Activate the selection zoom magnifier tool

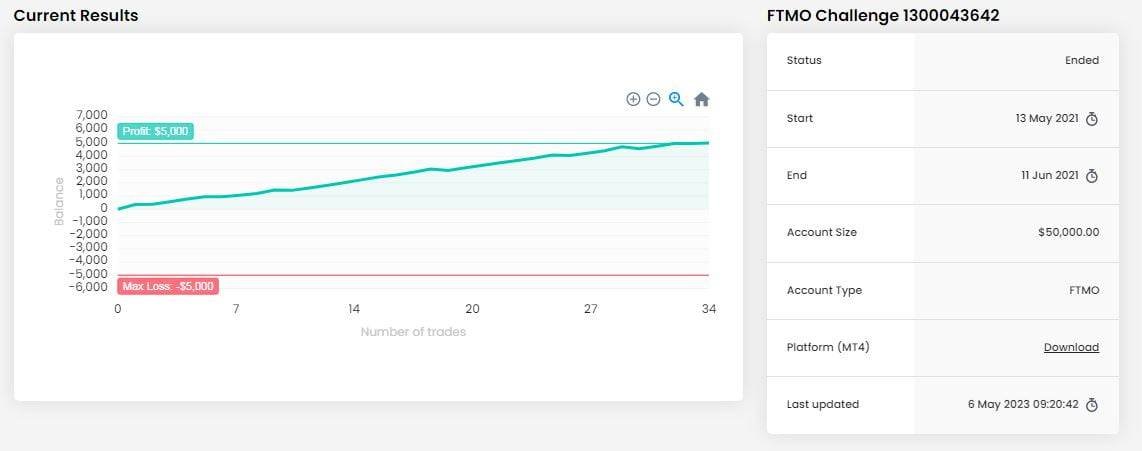(x=677, y=99)
